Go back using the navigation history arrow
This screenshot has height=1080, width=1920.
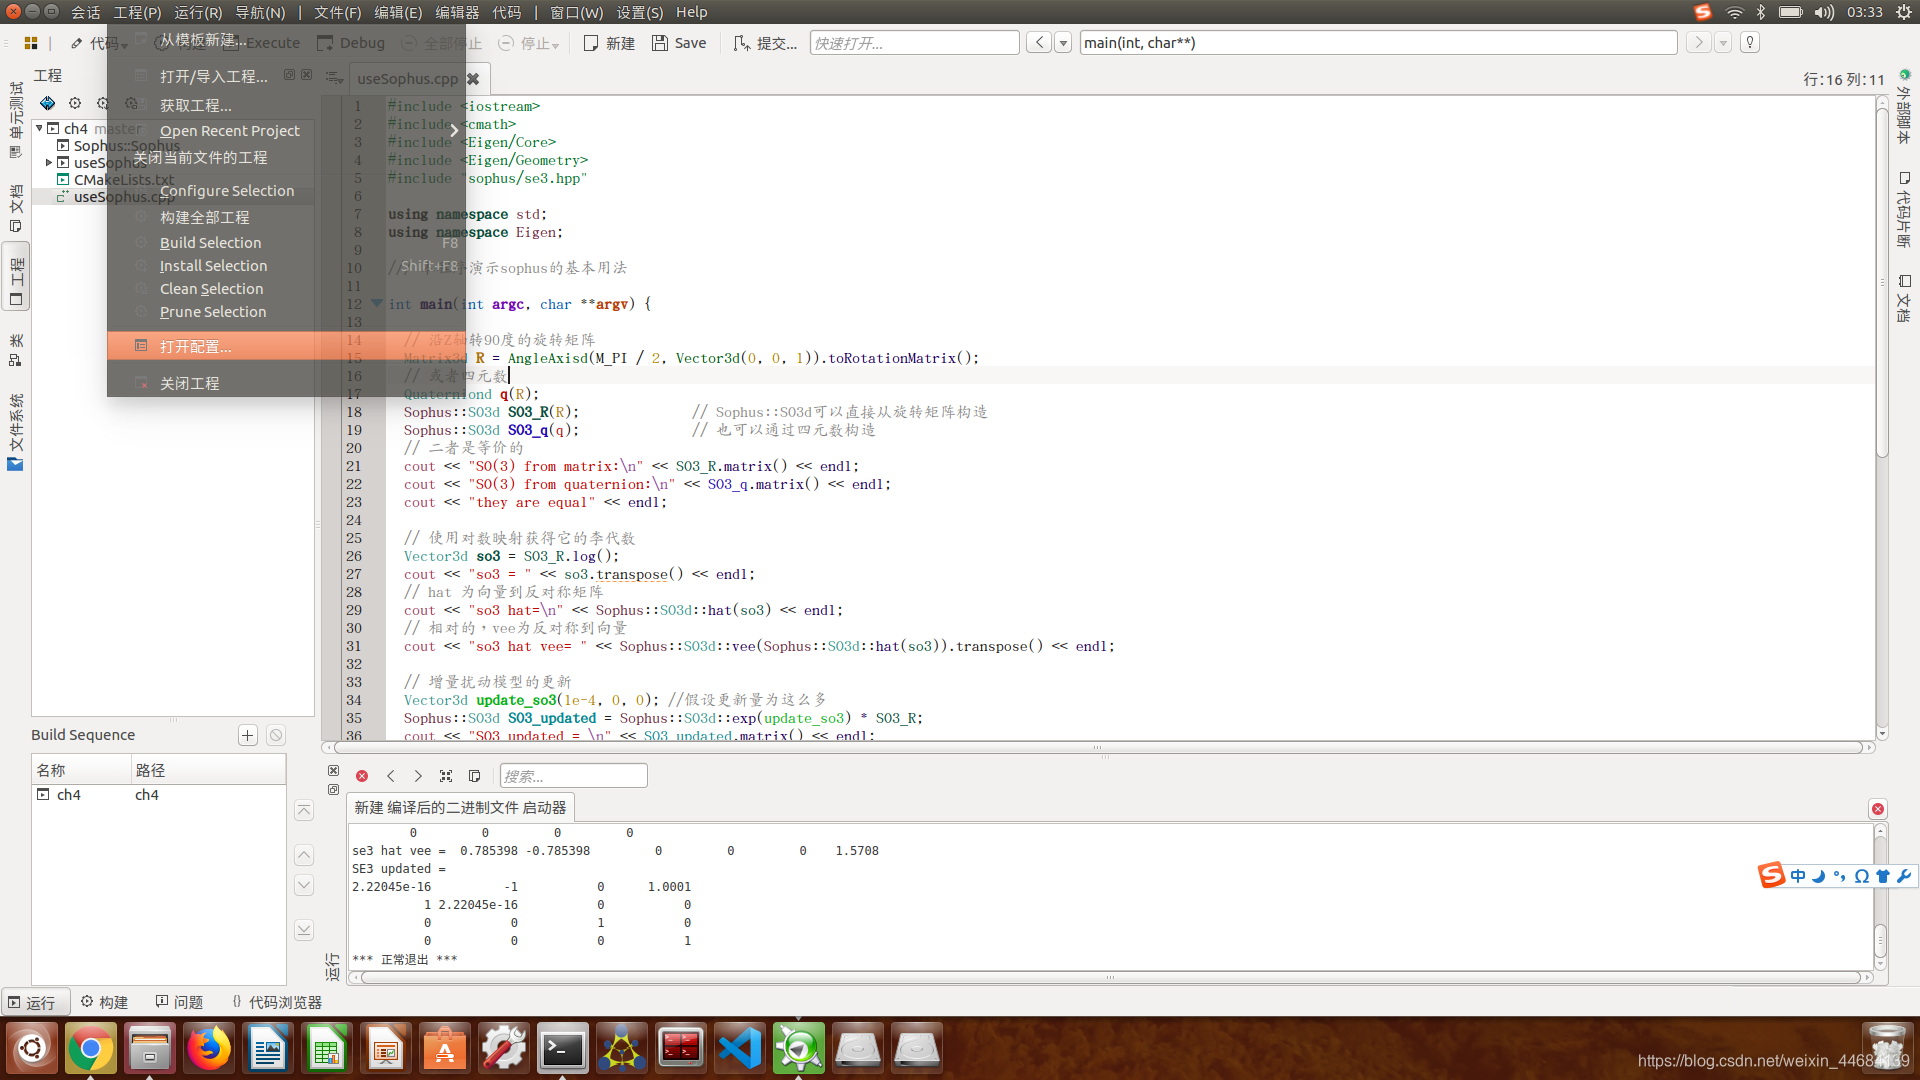pyautogui.click(x=1040, y=42)
